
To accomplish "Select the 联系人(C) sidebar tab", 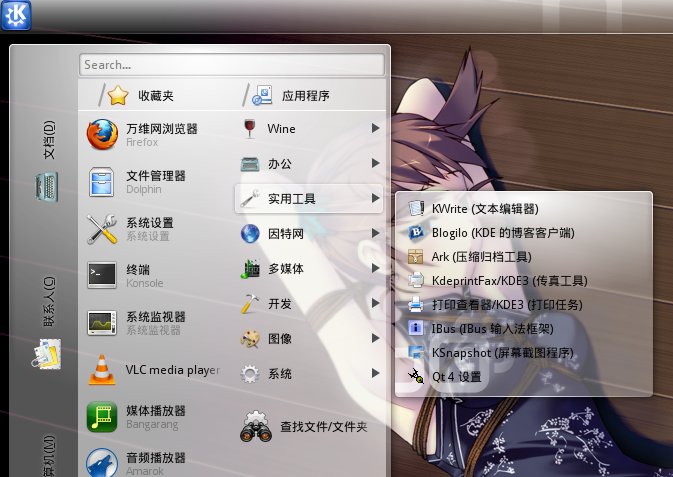I will click(49, 301).
